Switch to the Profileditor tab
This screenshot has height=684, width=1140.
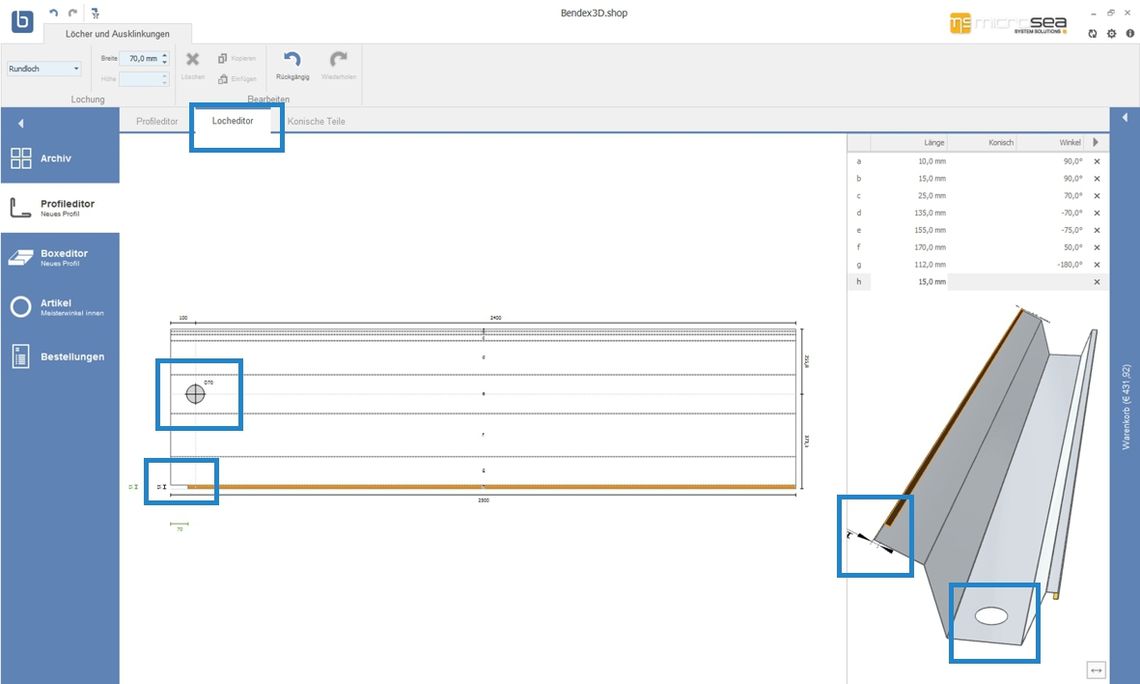click(x=157, y=121)
